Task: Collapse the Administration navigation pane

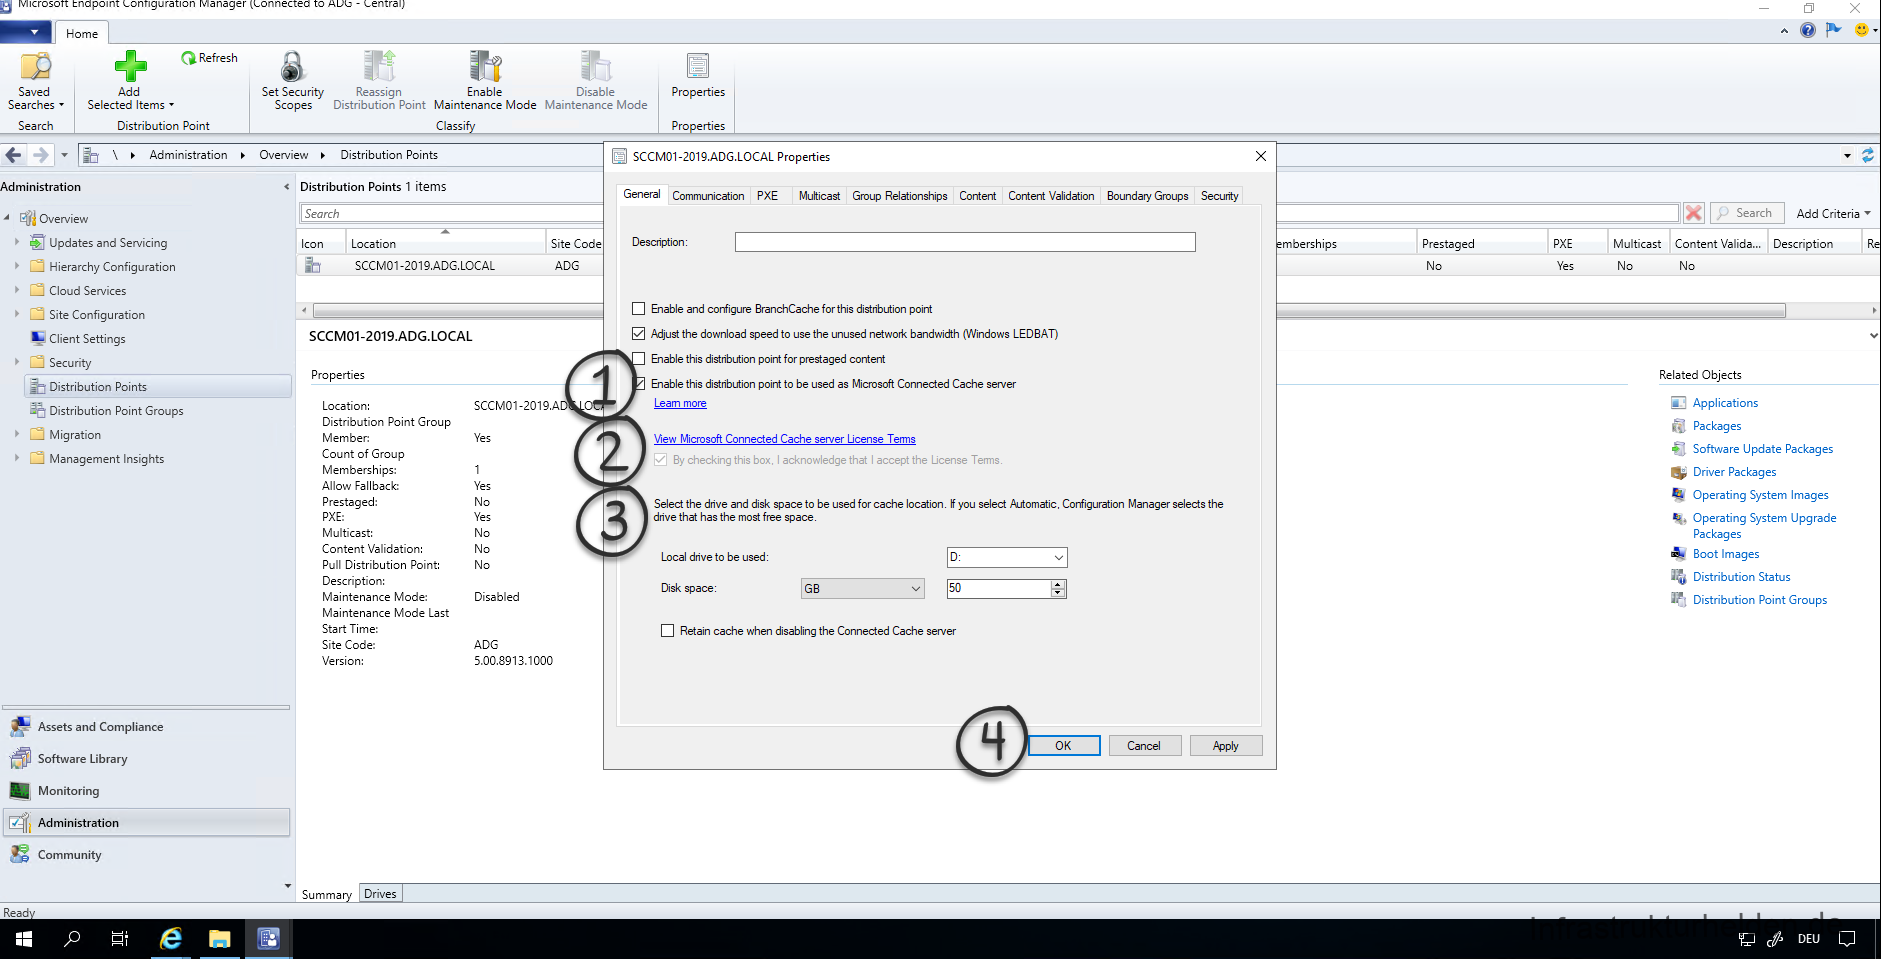Action: (287, 187)
